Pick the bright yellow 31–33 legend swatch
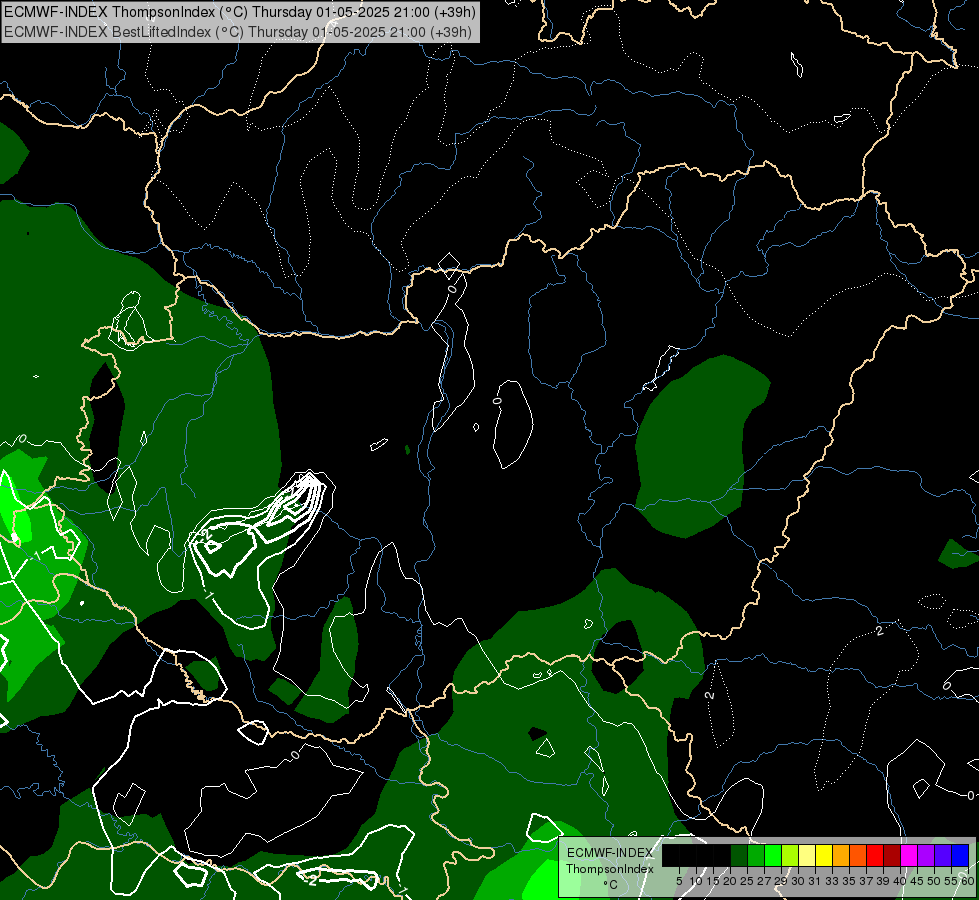979x900 pixels. coord(824,855)
